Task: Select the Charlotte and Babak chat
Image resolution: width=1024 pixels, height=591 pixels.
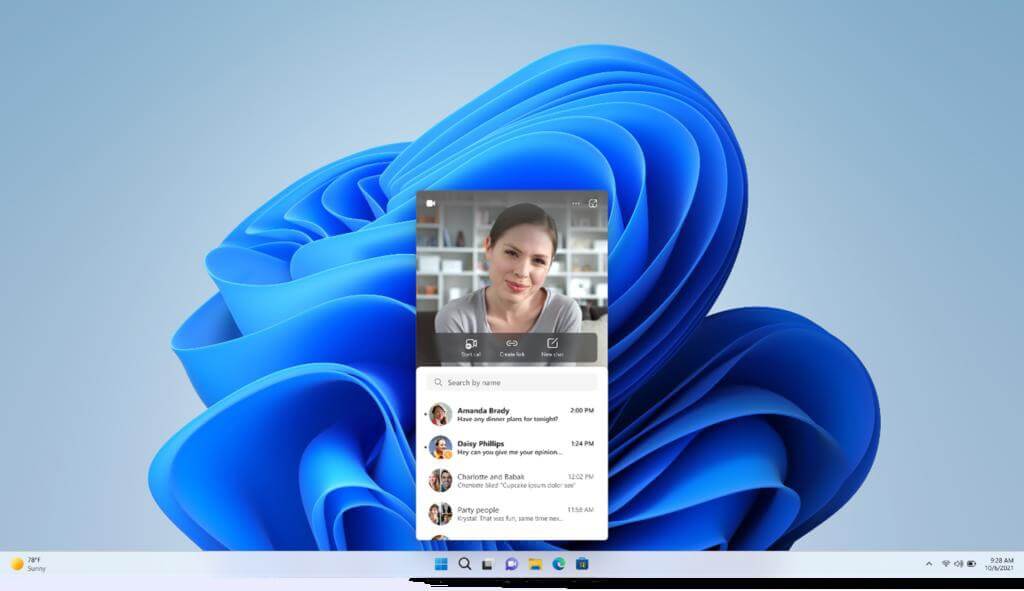Action: pos(512,481)
